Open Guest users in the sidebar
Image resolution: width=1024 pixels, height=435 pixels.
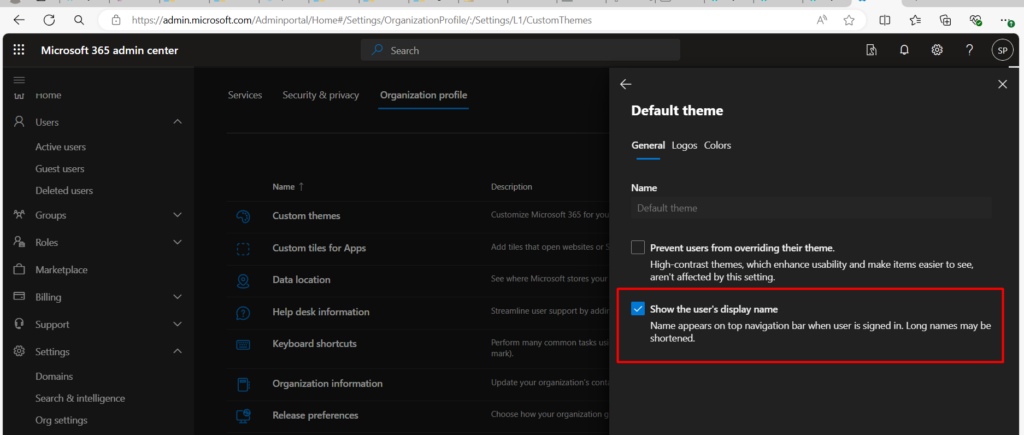[x=59, y=169]
